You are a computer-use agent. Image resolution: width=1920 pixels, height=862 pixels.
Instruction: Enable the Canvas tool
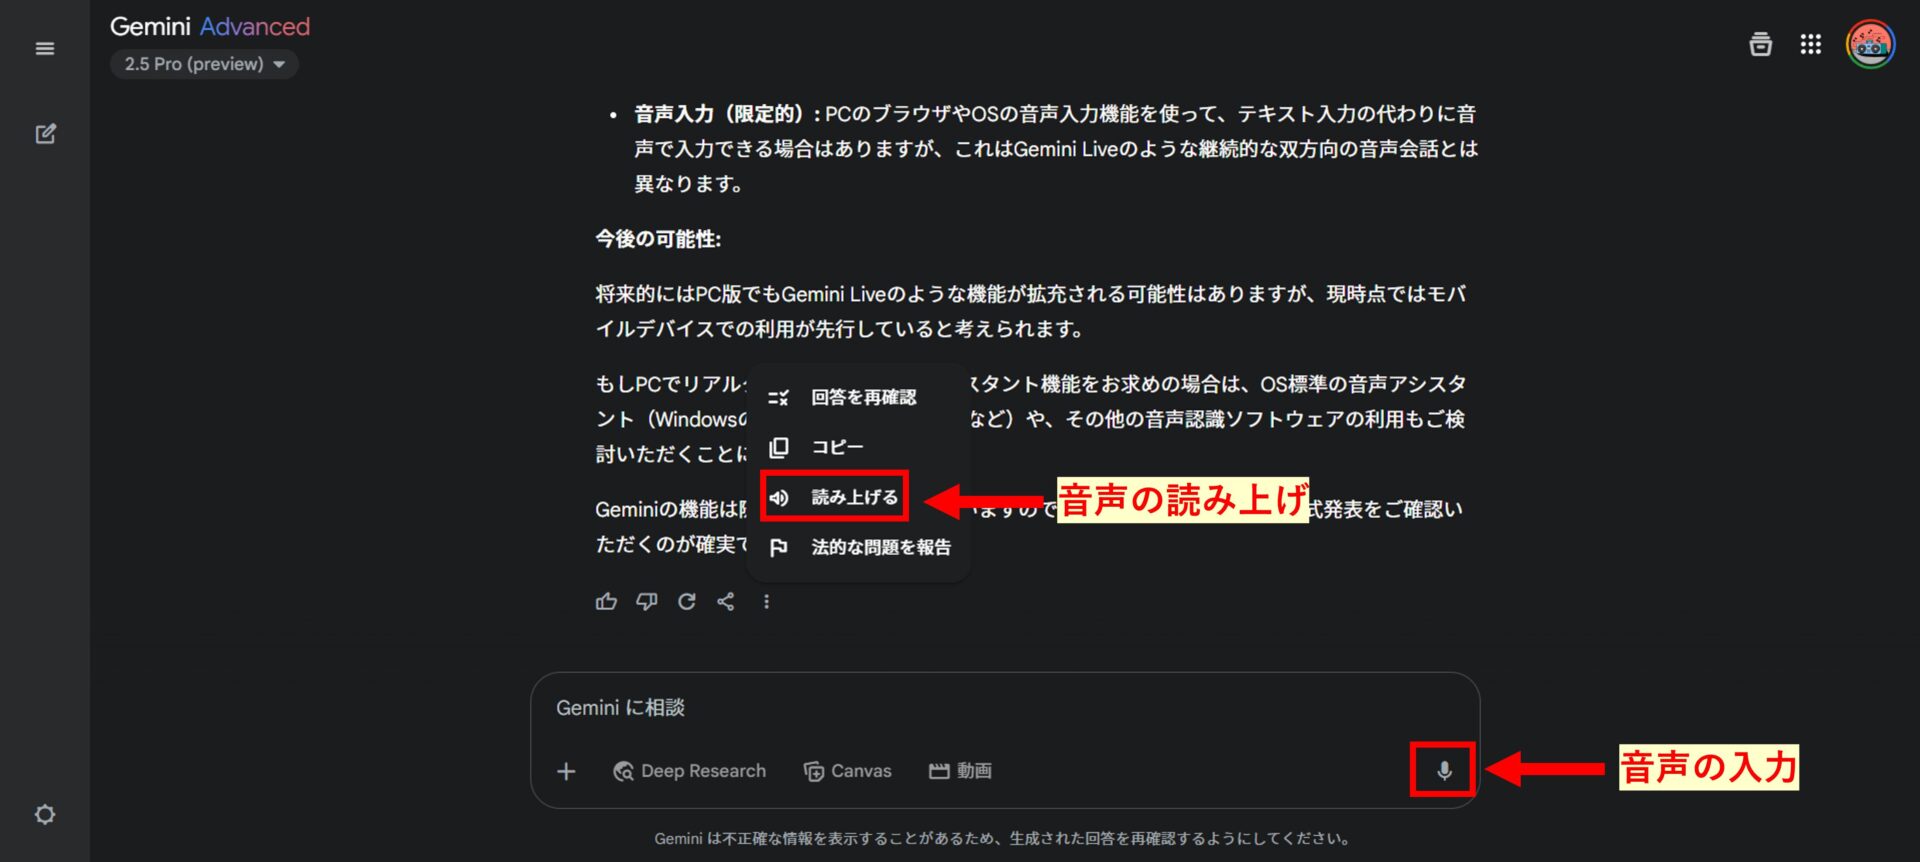point(848,771)
